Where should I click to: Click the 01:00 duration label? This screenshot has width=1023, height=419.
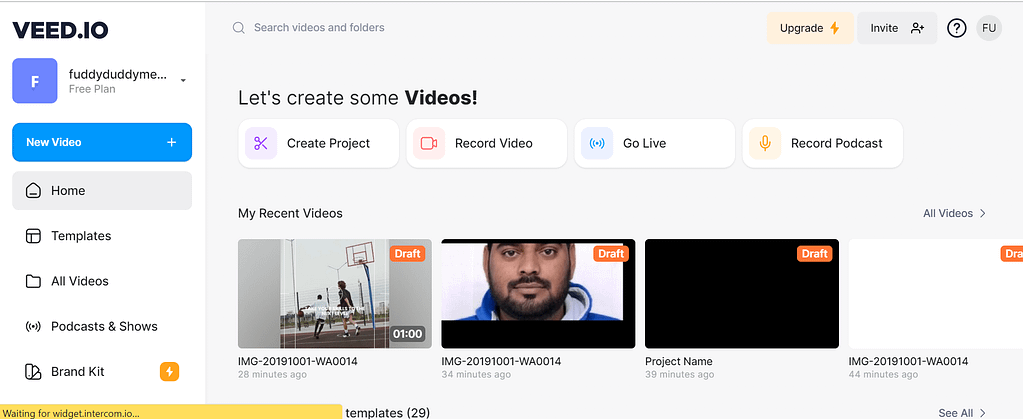(408, 334)
